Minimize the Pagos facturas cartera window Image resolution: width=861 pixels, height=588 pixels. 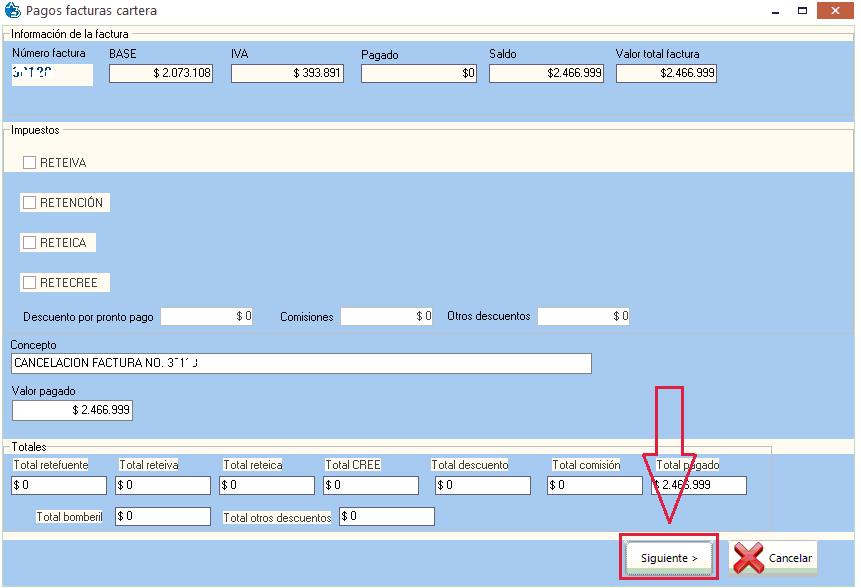pyautogui.click(x=776, y=10)
